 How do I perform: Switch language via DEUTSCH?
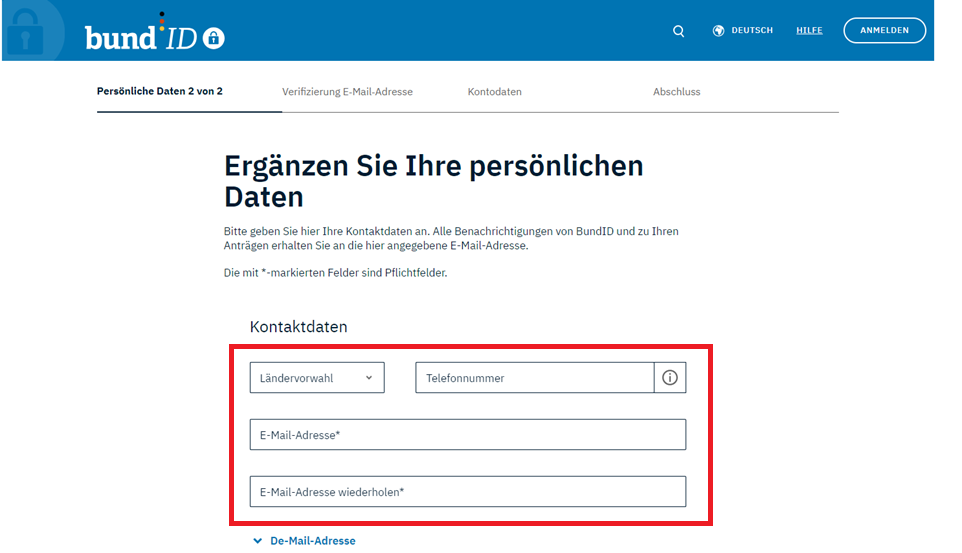point(752,30)
